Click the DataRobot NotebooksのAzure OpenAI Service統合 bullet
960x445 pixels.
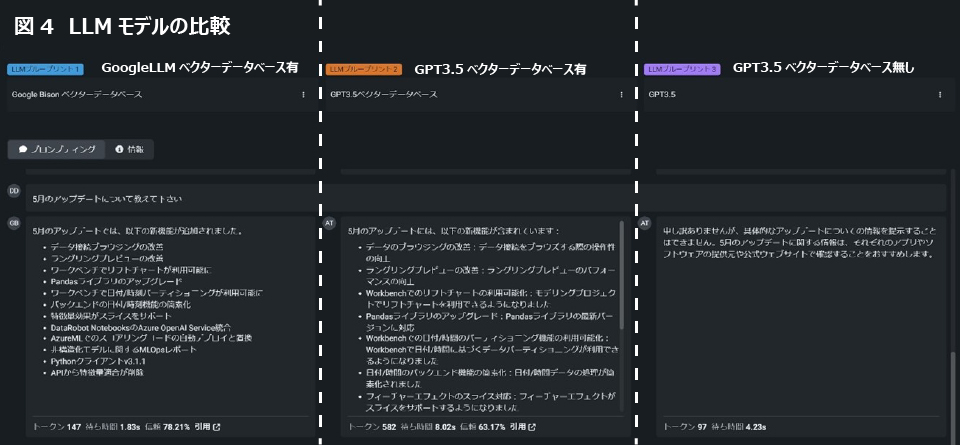point(140,328)
